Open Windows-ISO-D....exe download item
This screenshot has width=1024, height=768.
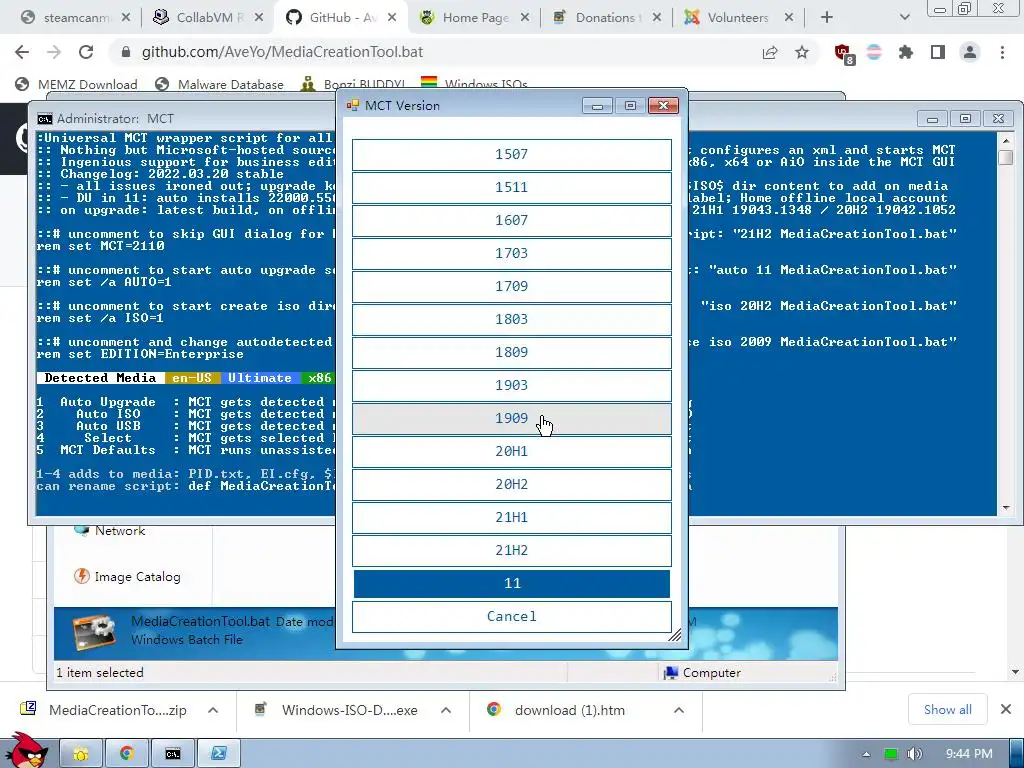(x=336, y=710)
